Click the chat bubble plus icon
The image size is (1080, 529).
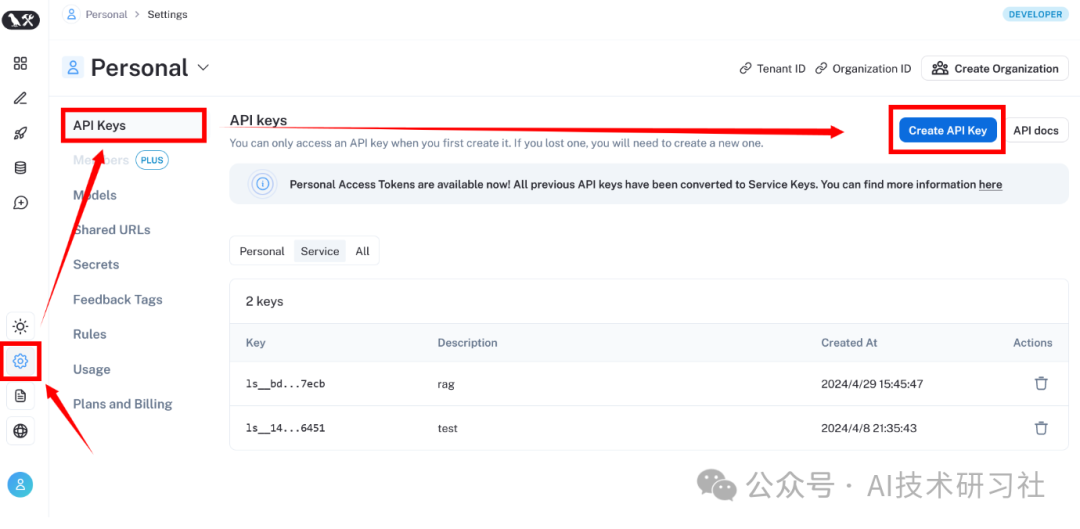20,203
